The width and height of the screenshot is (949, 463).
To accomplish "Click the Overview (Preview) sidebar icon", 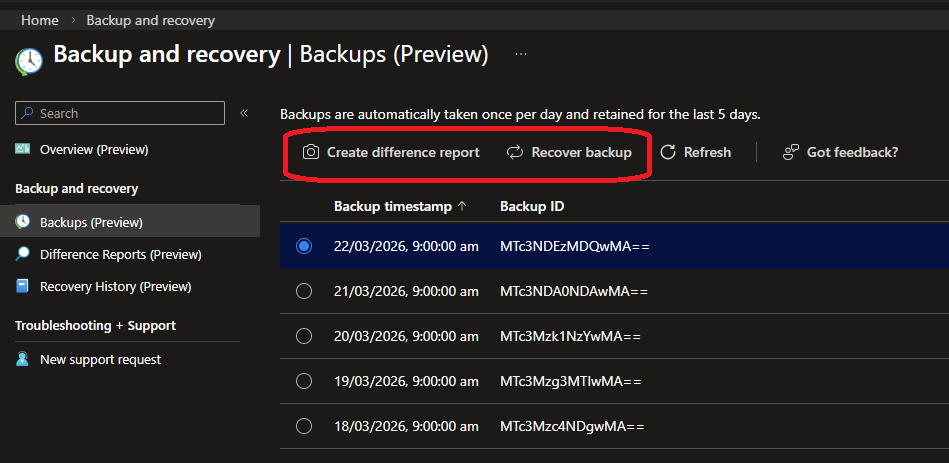I will point(23,149).
